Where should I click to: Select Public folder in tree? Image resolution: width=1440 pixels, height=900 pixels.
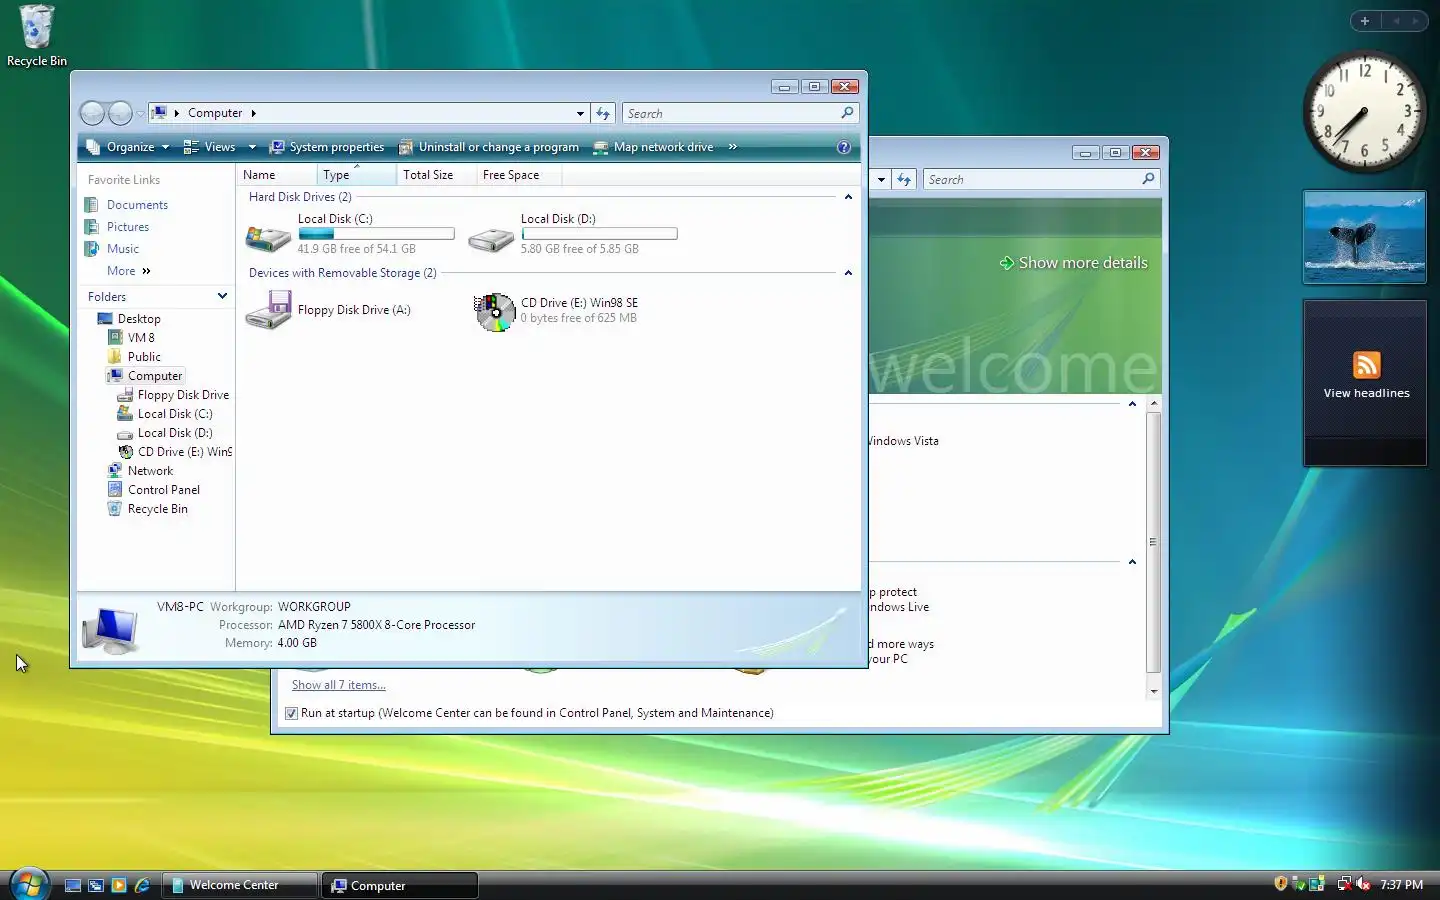(144, 357)
